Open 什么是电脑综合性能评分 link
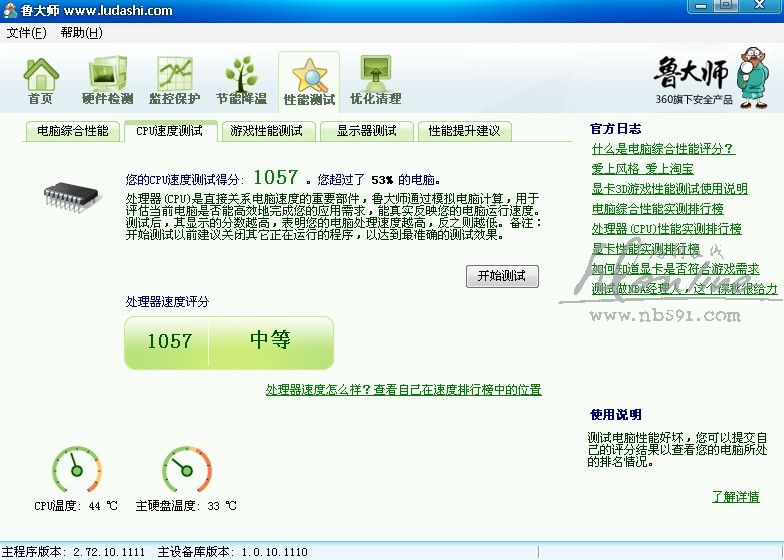The height and width of the screenshot is (560, 784). 662,149
